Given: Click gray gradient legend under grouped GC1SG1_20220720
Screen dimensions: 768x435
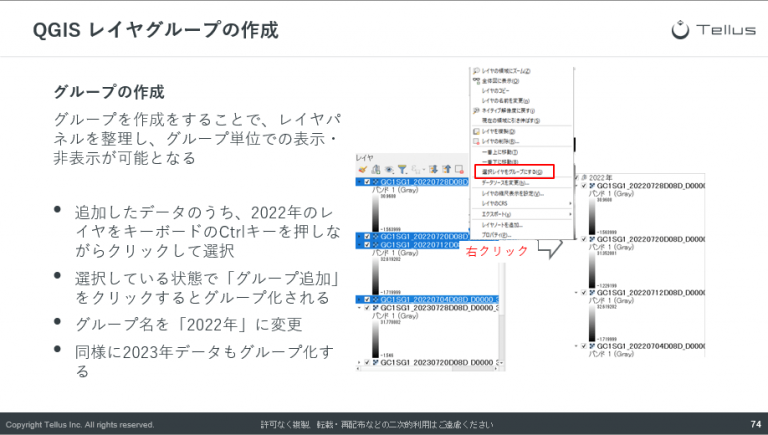Looking at the screenshot, I should click(x=592, y=269).
